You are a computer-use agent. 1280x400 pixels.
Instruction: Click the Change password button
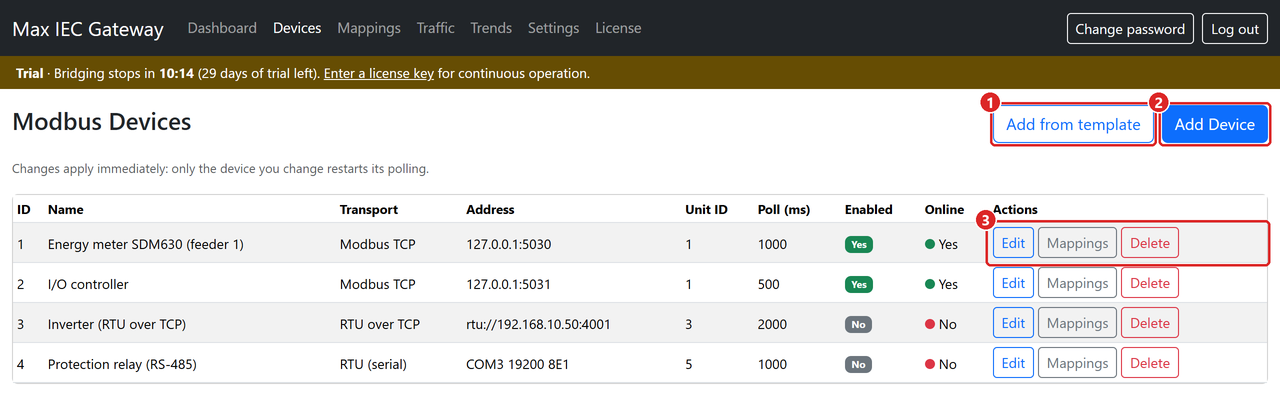(1130, 29)
